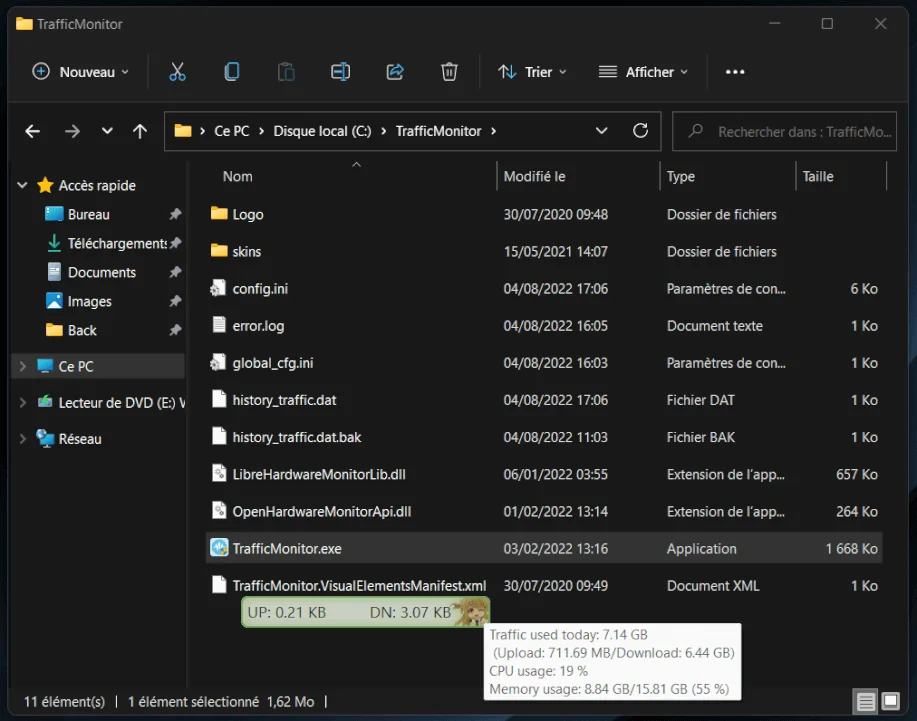
Task: Click the LibreHardwareMonitorLib.dll file icon
Action: coord(219,474)
